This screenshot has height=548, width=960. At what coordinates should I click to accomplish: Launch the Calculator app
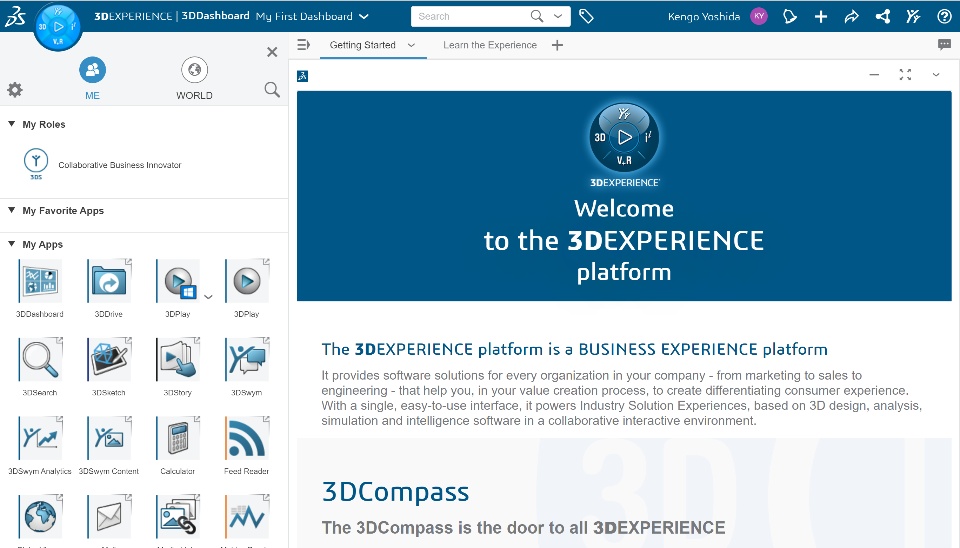click(178, 438)
